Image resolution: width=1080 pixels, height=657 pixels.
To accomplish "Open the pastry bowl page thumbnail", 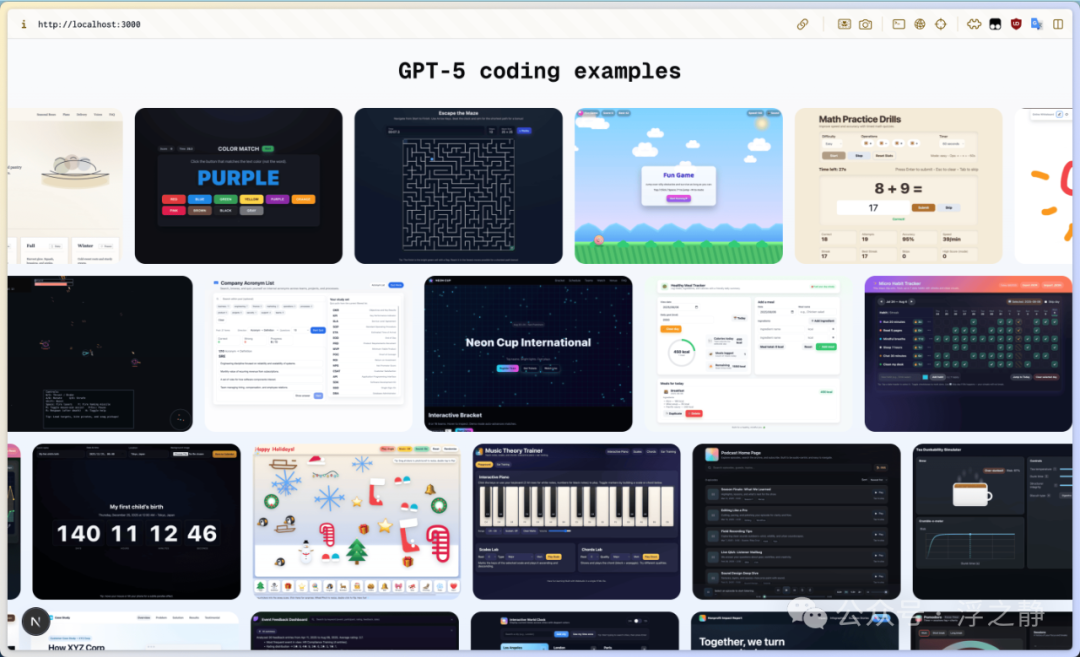I will coord(65,186).
